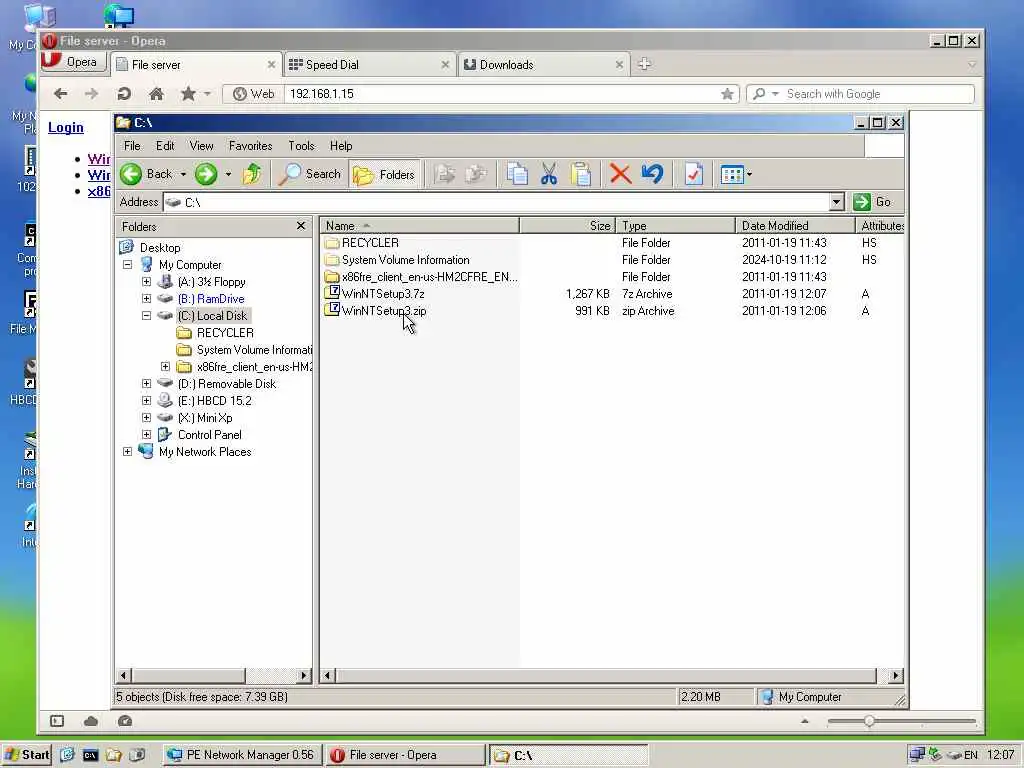
Task: Switch to the Downloads tab in Opera
Action: [543, 65]
